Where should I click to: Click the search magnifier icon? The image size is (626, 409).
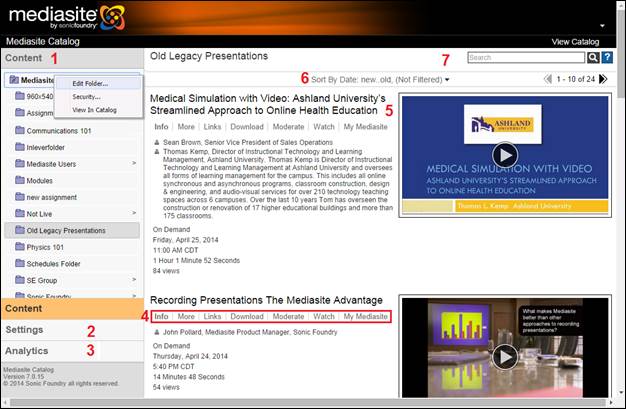593,58
